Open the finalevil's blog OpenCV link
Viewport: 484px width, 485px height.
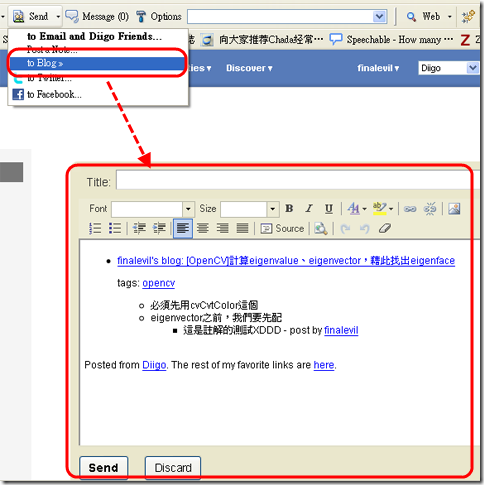click(286, 261)
